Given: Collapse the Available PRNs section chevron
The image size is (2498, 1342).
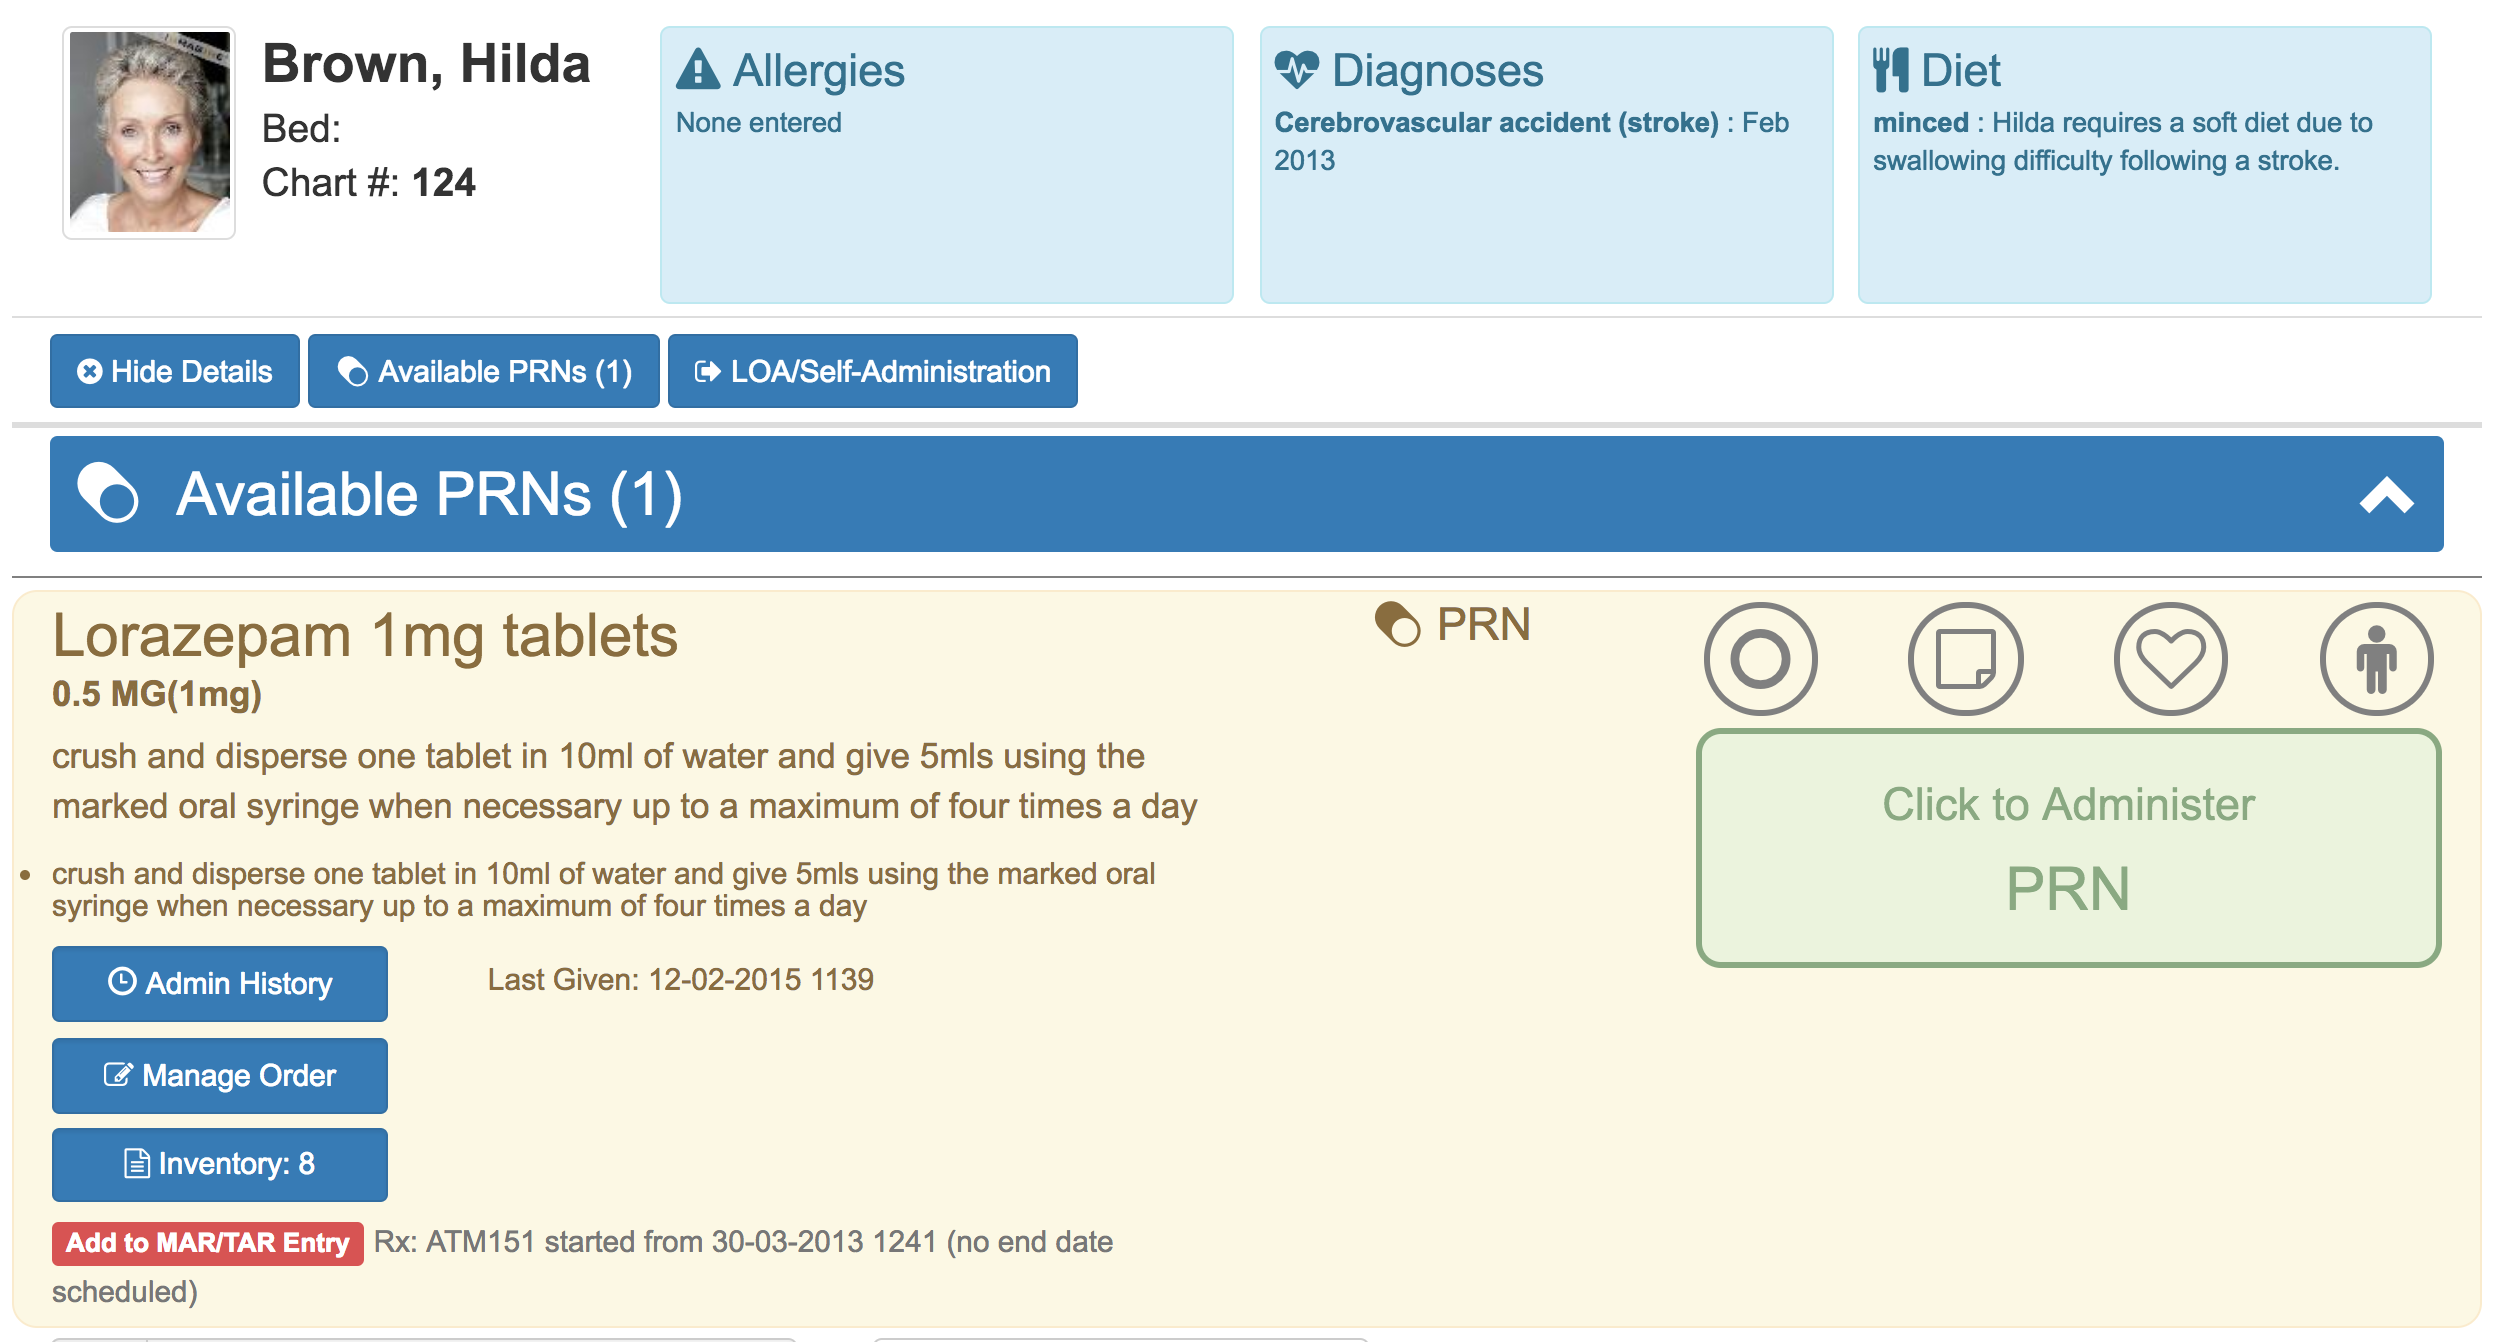Looking at the screenshot, I should (2386, 495).
